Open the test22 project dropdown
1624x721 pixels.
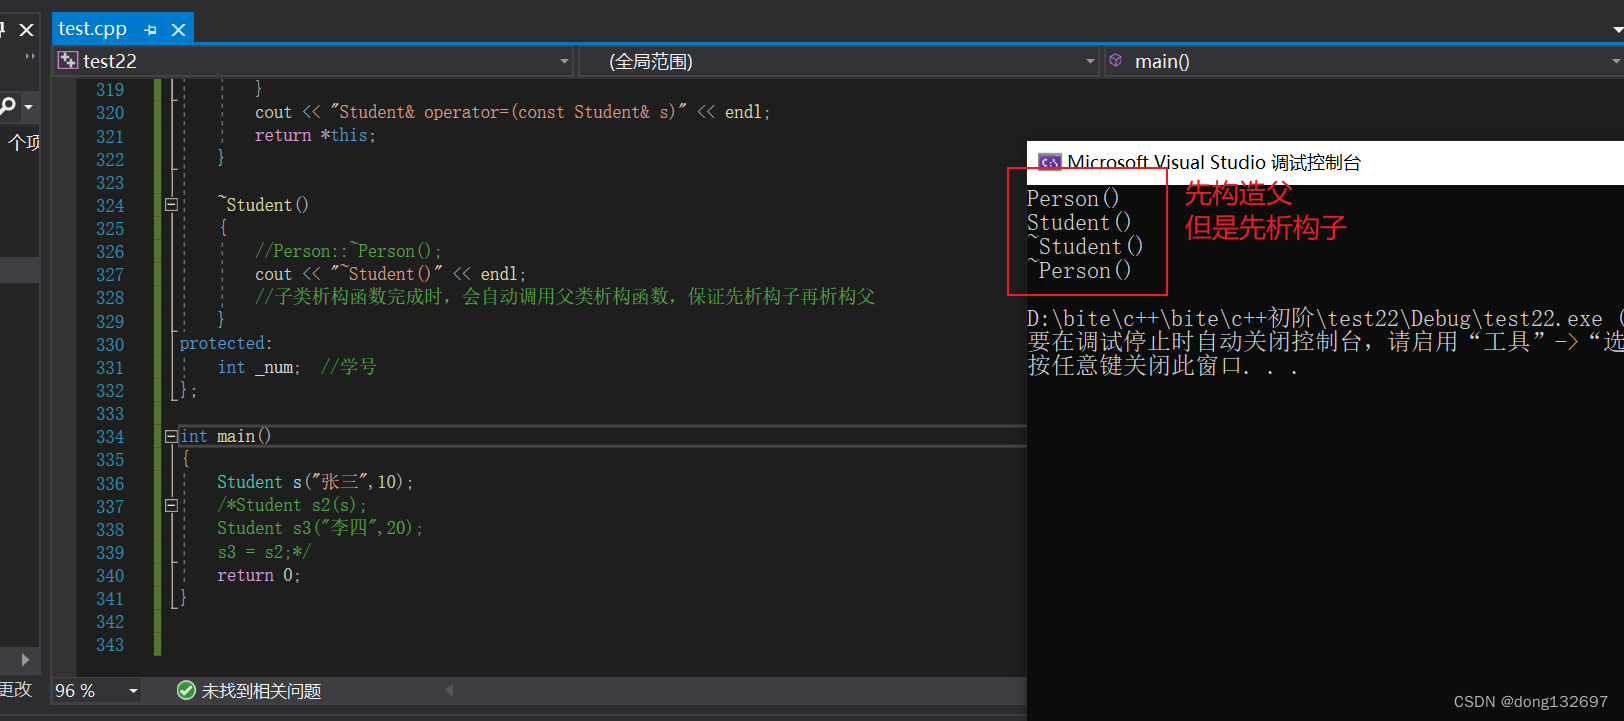(564, 61)
